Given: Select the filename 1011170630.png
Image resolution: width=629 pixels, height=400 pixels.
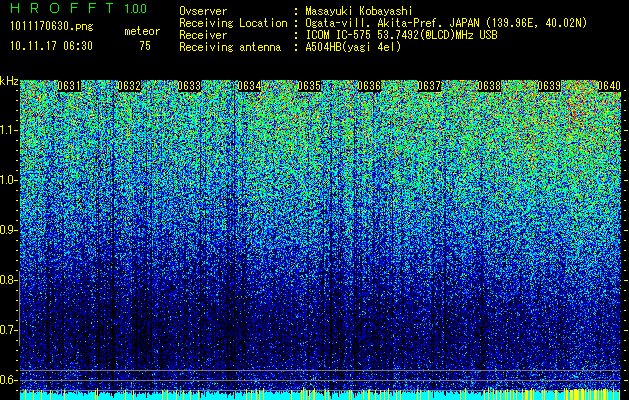Looking at the screenshot, I should click(52, 27).
